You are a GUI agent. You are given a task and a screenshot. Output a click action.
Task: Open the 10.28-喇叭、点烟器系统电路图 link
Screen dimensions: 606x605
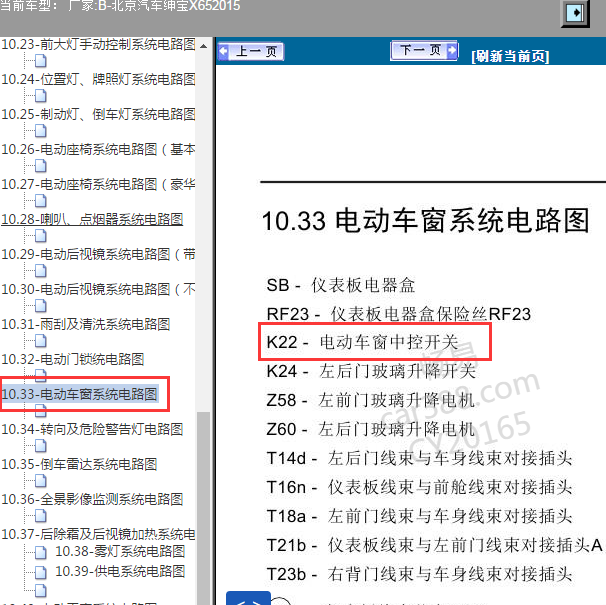(92, 219)
